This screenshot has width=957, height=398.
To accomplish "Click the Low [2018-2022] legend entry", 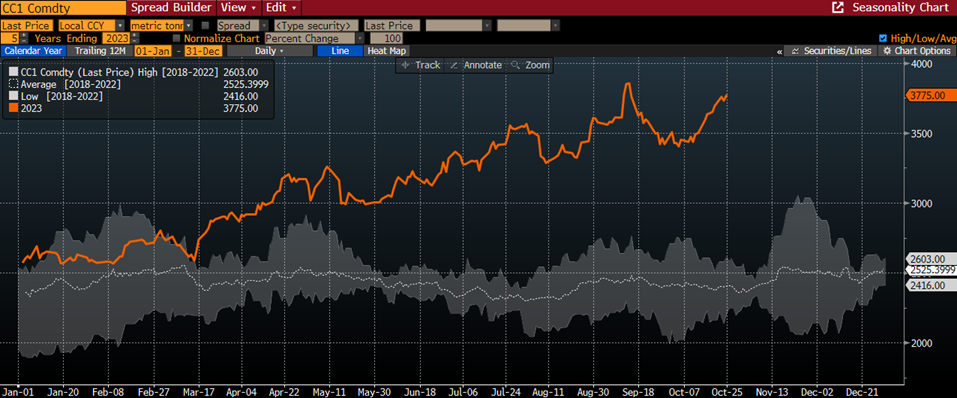I will pyautogui.click(x=62, y=96).
